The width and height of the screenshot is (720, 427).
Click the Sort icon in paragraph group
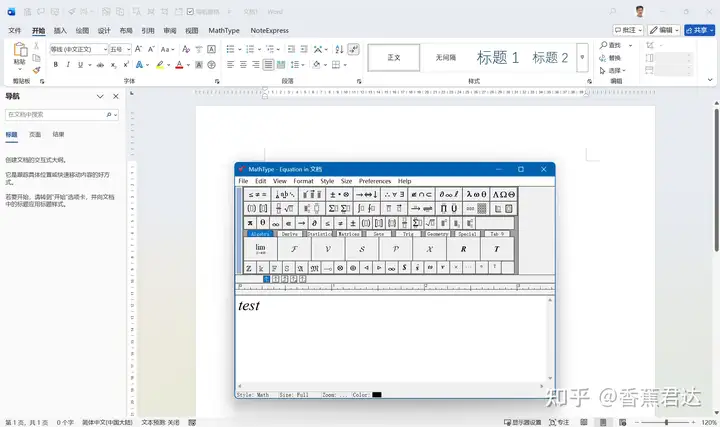tap(339, 49)
